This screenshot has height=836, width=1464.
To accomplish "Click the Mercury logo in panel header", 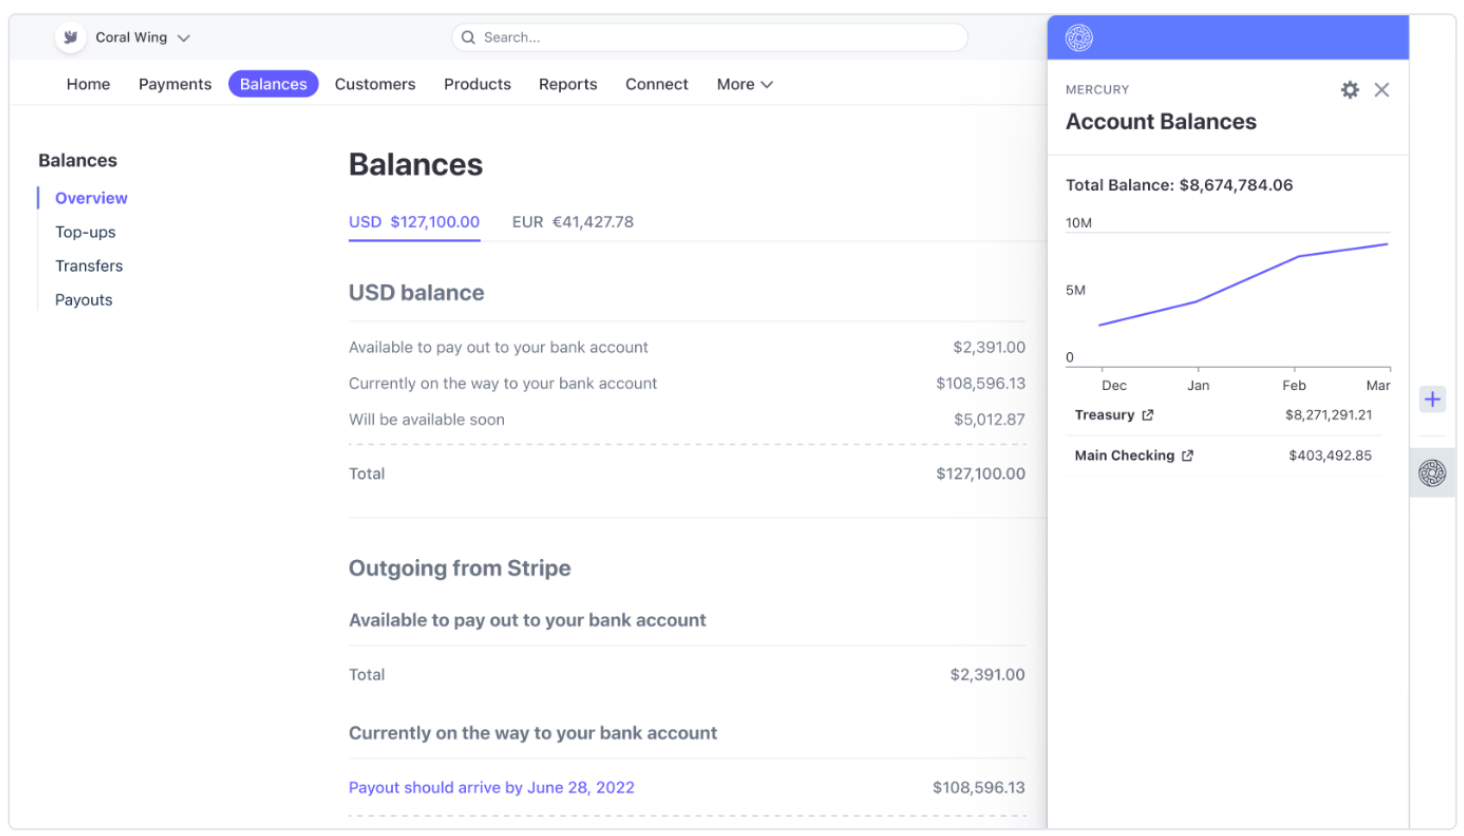I will click(1079, 38).
